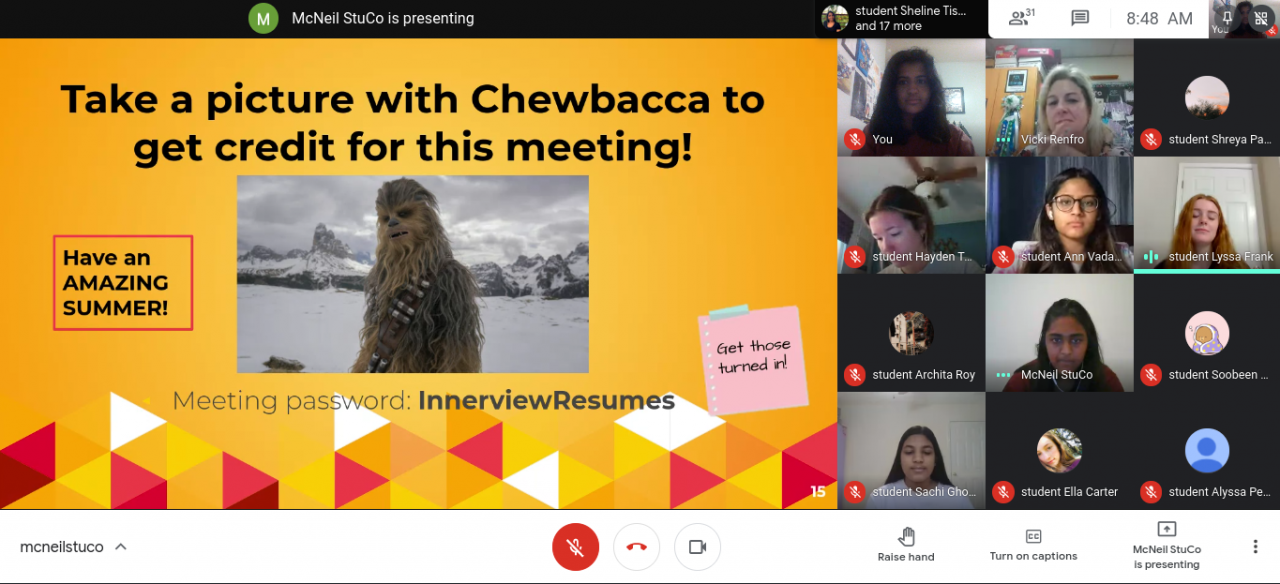Click student Ella Carter's muted mic icon

click(1003, 491)
